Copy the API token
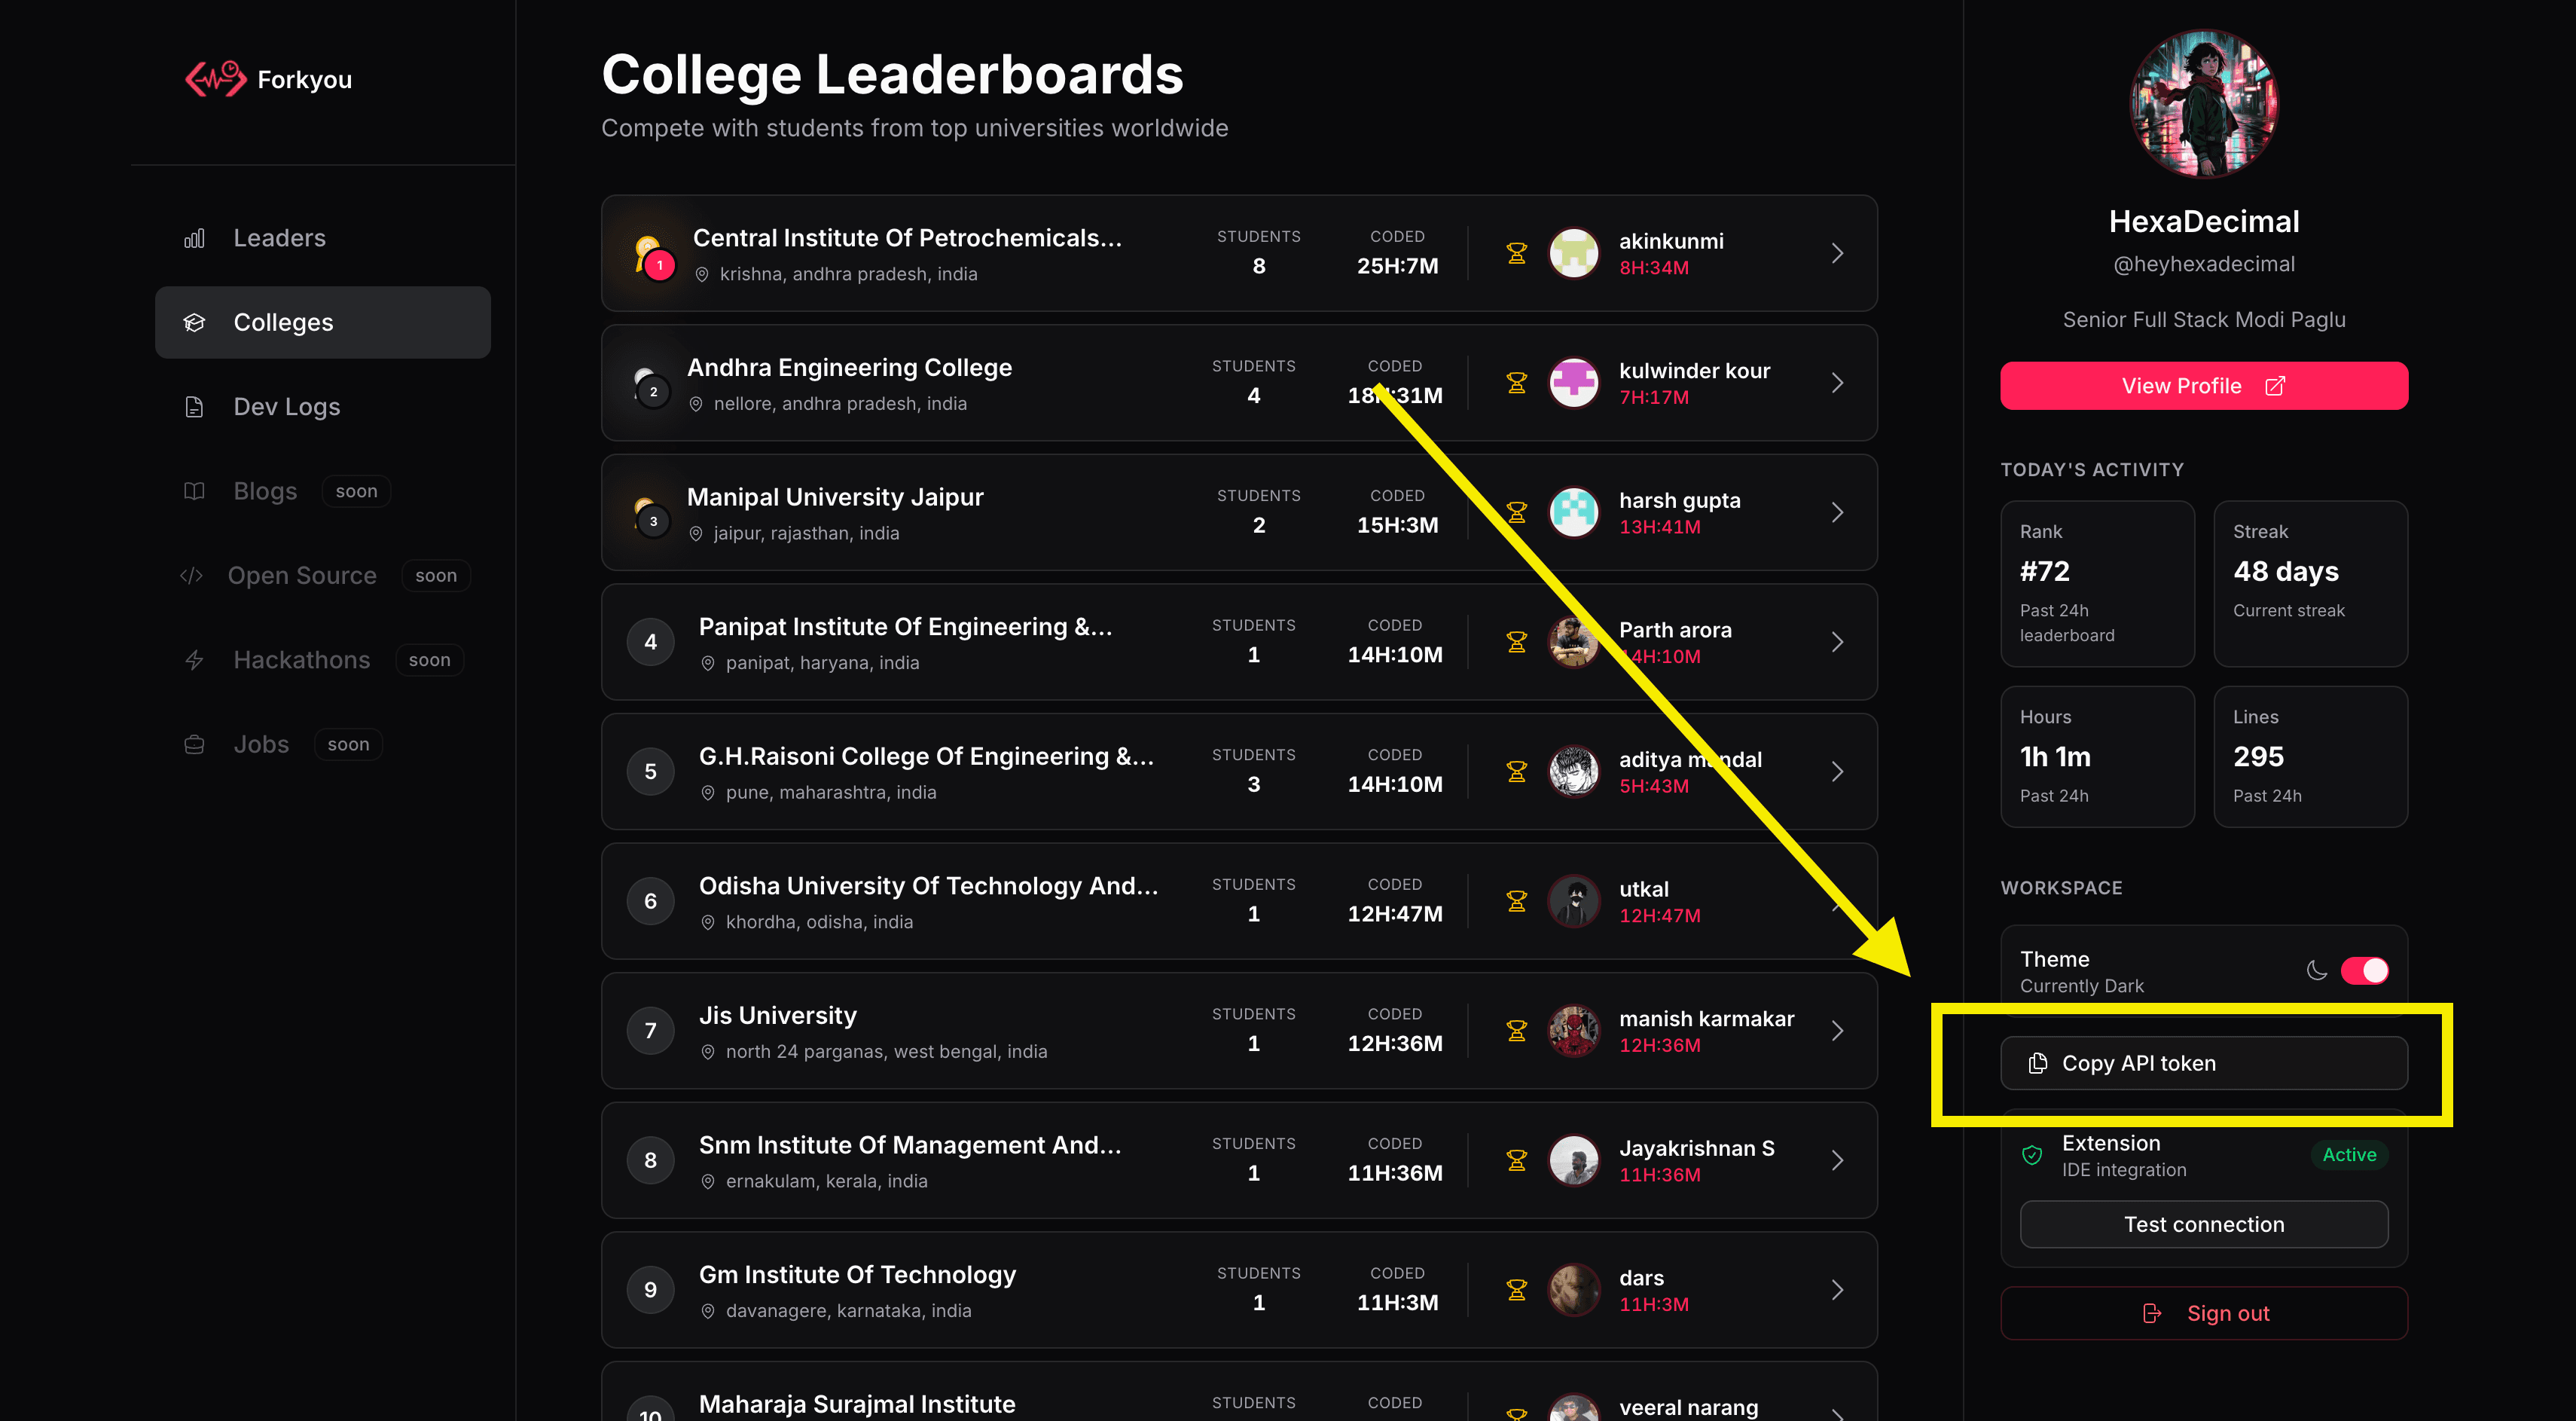Screen dimensions: 2576x1421 tap(2203, 1063)
